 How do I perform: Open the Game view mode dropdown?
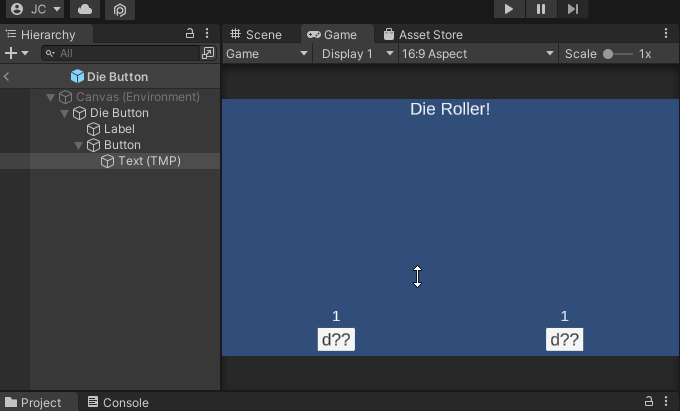(x=267, y=54)
